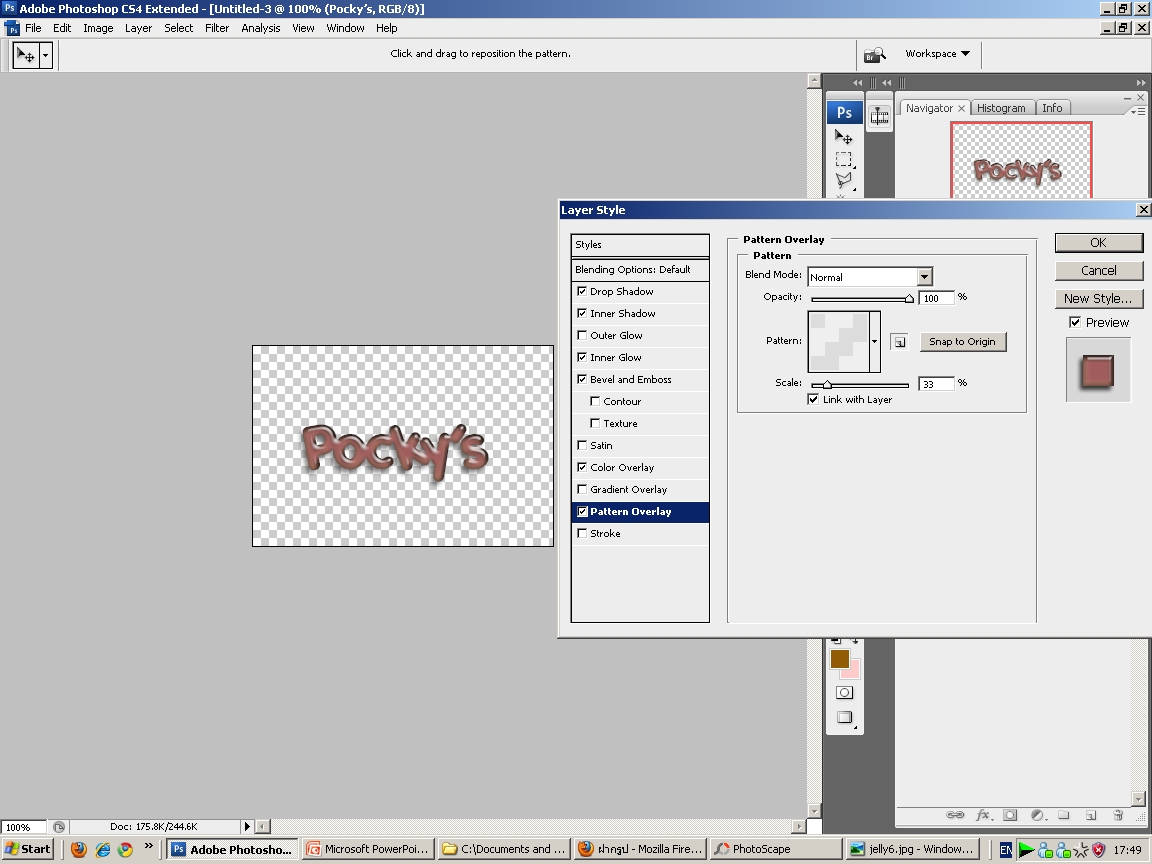
Task: Click the Scale percentage field
Action: [936, 384]
